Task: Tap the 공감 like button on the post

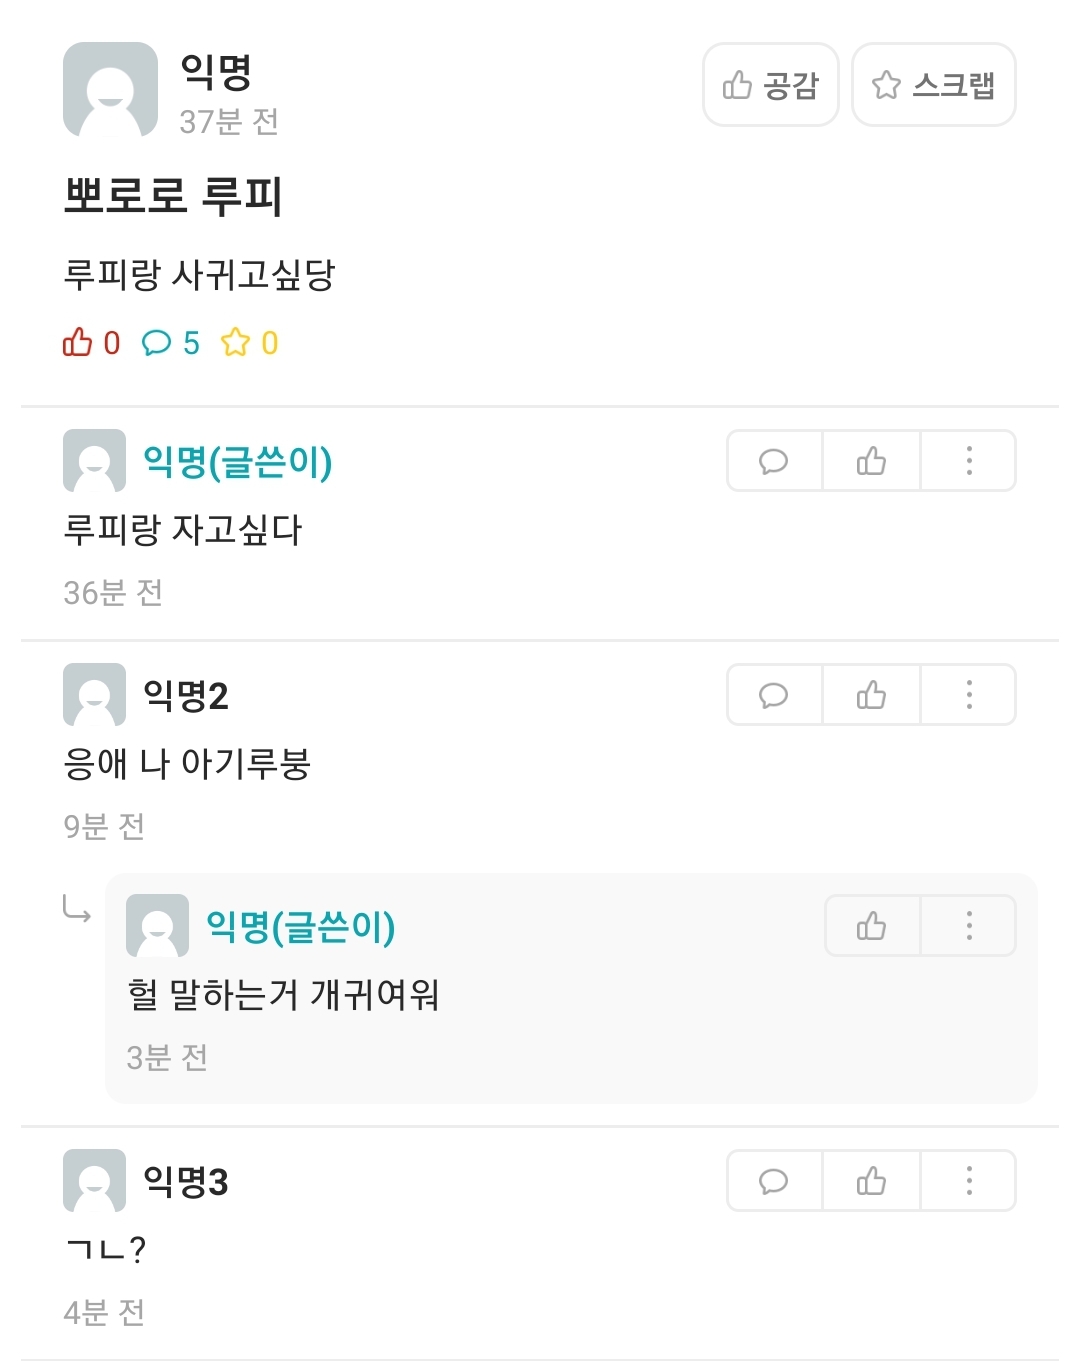Action: [x=770, y=85]
